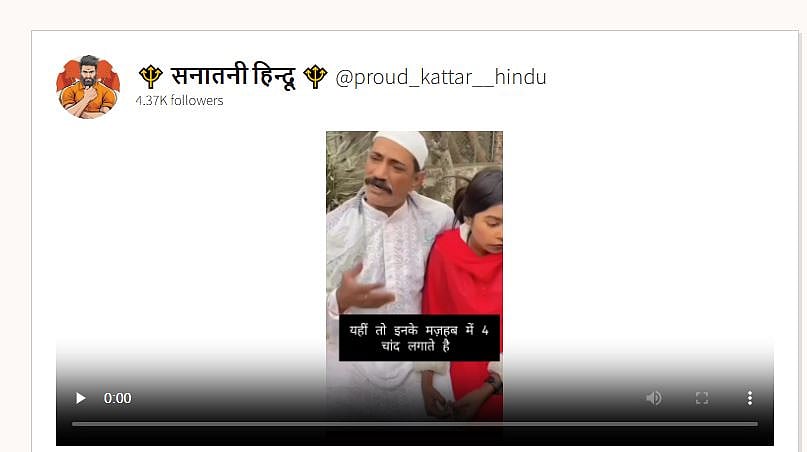This screenshot has height=452, width=807.
Task: Click the 0:00 elapsed time display
Action: tap(117, 398)
